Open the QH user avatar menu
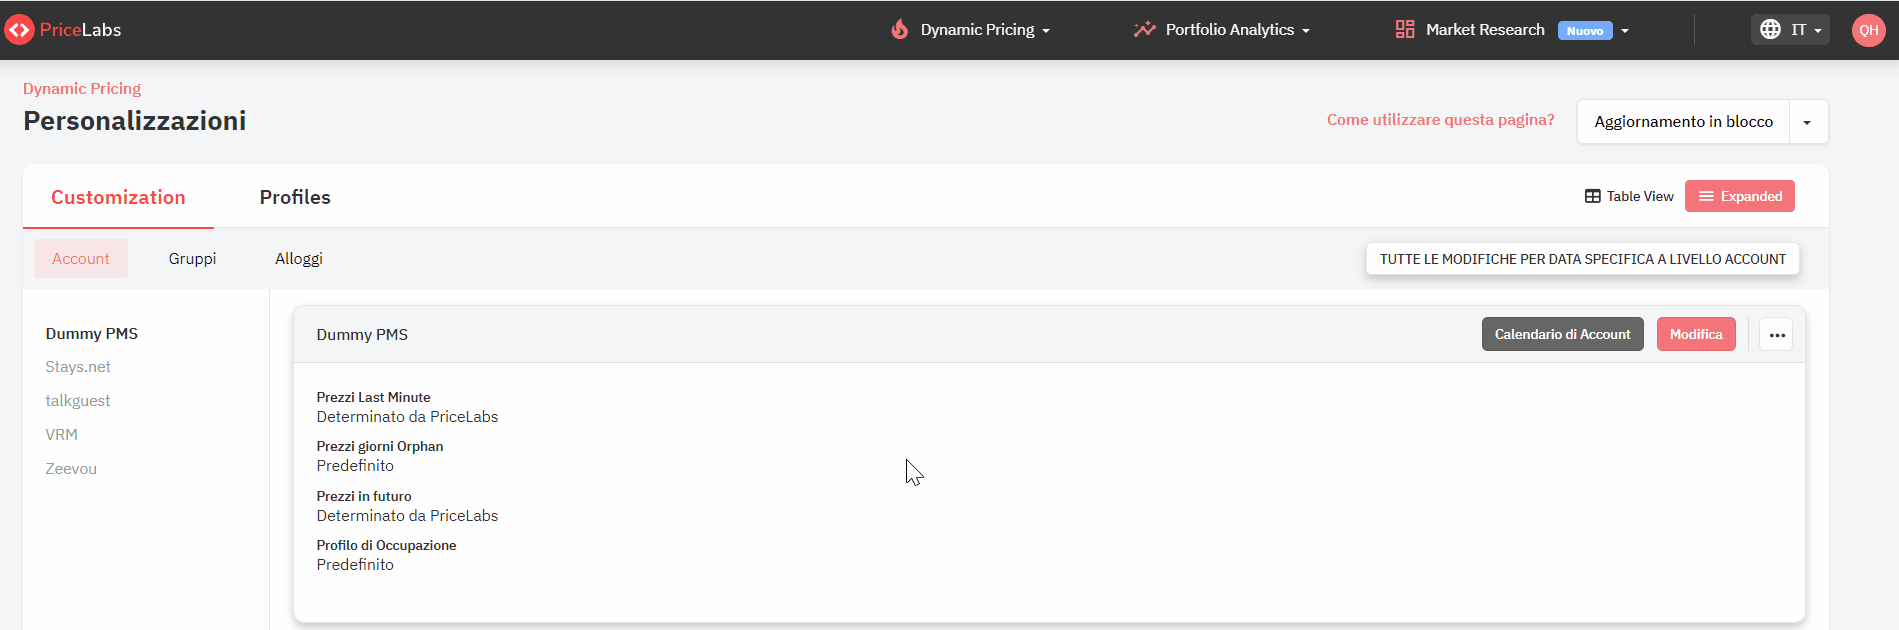Viewport: 1899px width, 630px height. click(1868, 30)
